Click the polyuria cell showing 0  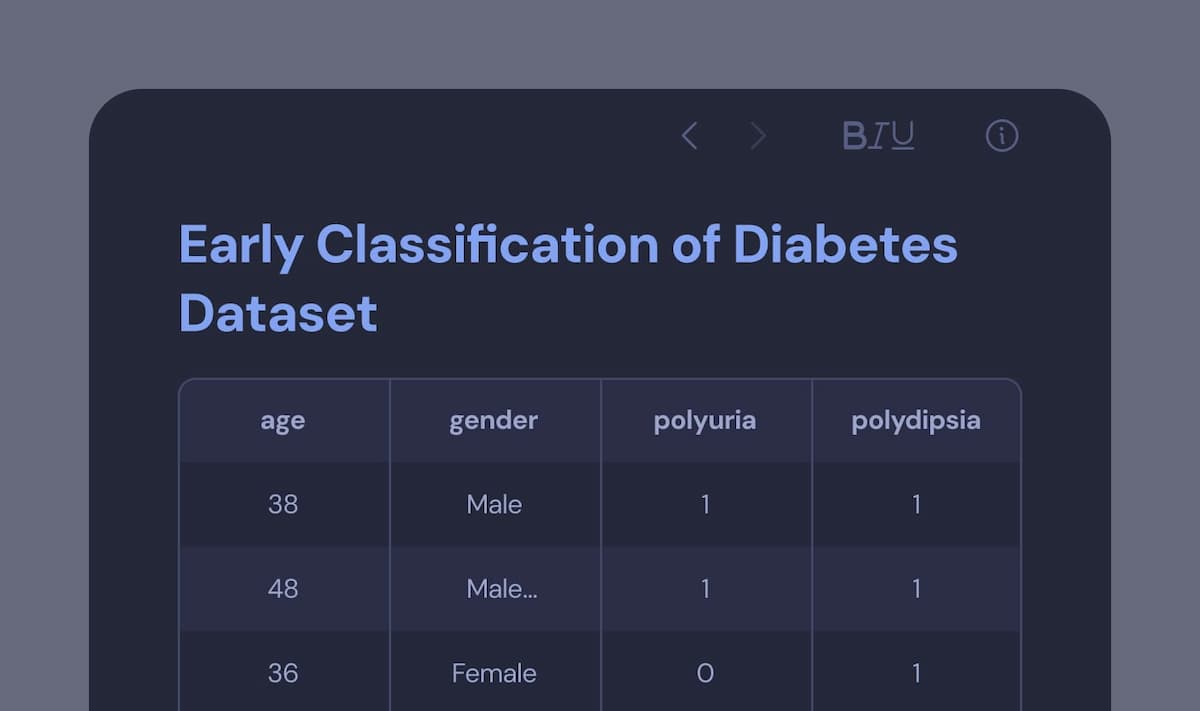pos(705,673)
